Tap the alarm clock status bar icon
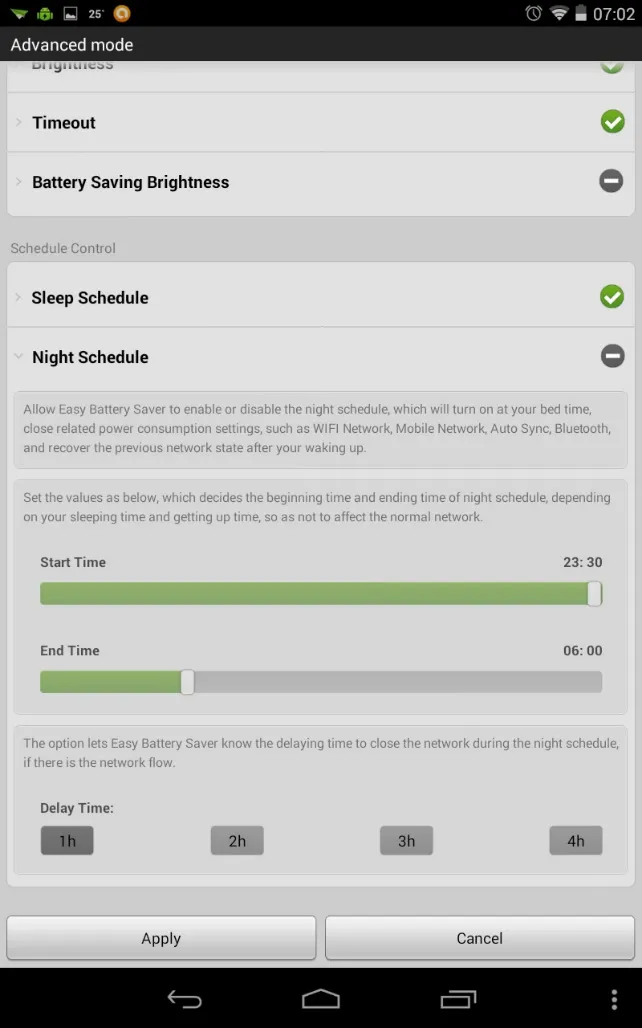 tap(533, 14)
